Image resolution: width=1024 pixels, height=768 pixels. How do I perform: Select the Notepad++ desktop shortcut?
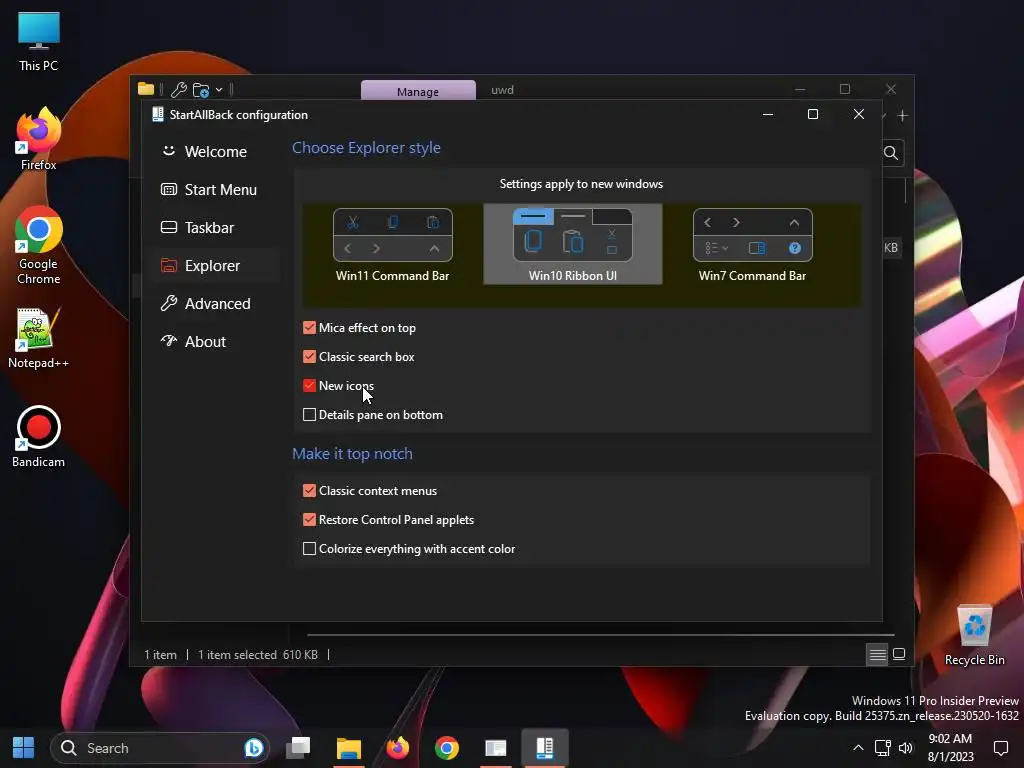point(39,338)
